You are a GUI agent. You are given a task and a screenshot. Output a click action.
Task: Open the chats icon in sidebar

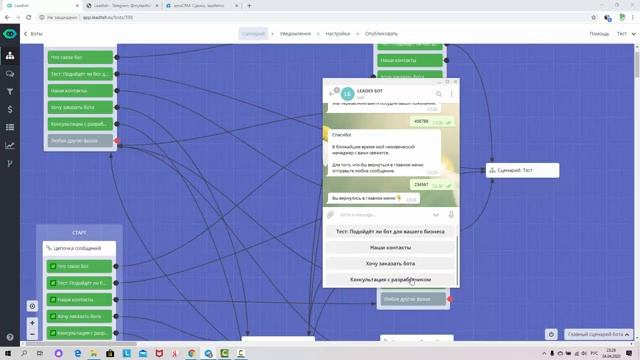click(10, 74)
